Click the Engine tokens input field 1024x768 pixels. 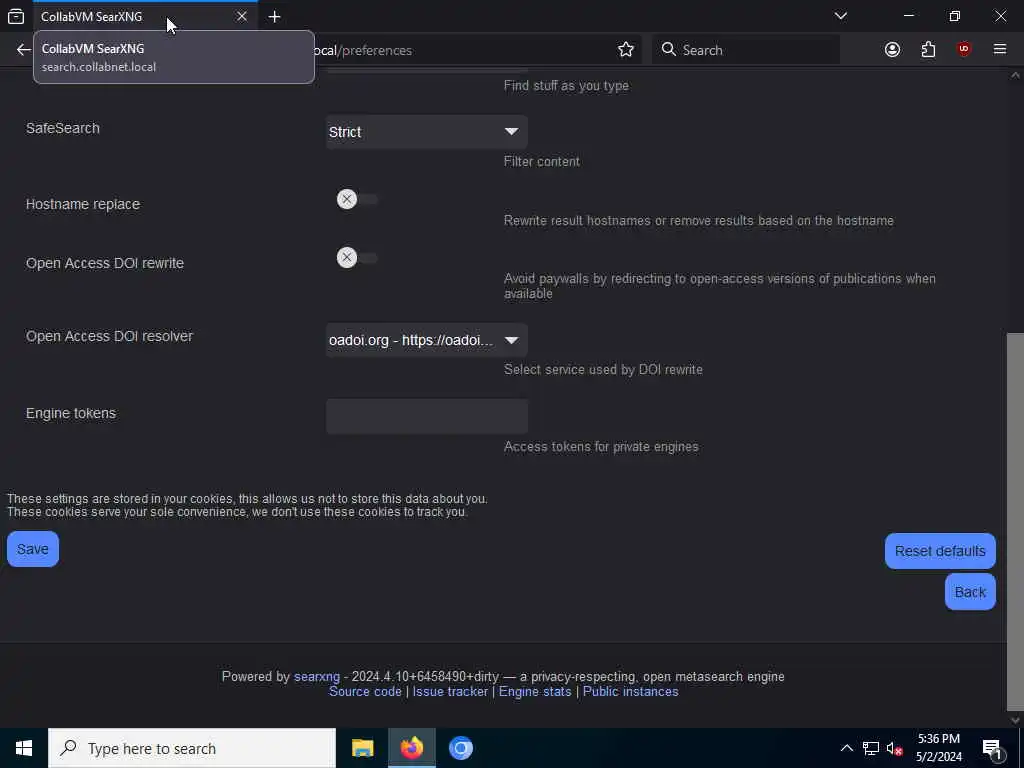click(x=426, y=417)
